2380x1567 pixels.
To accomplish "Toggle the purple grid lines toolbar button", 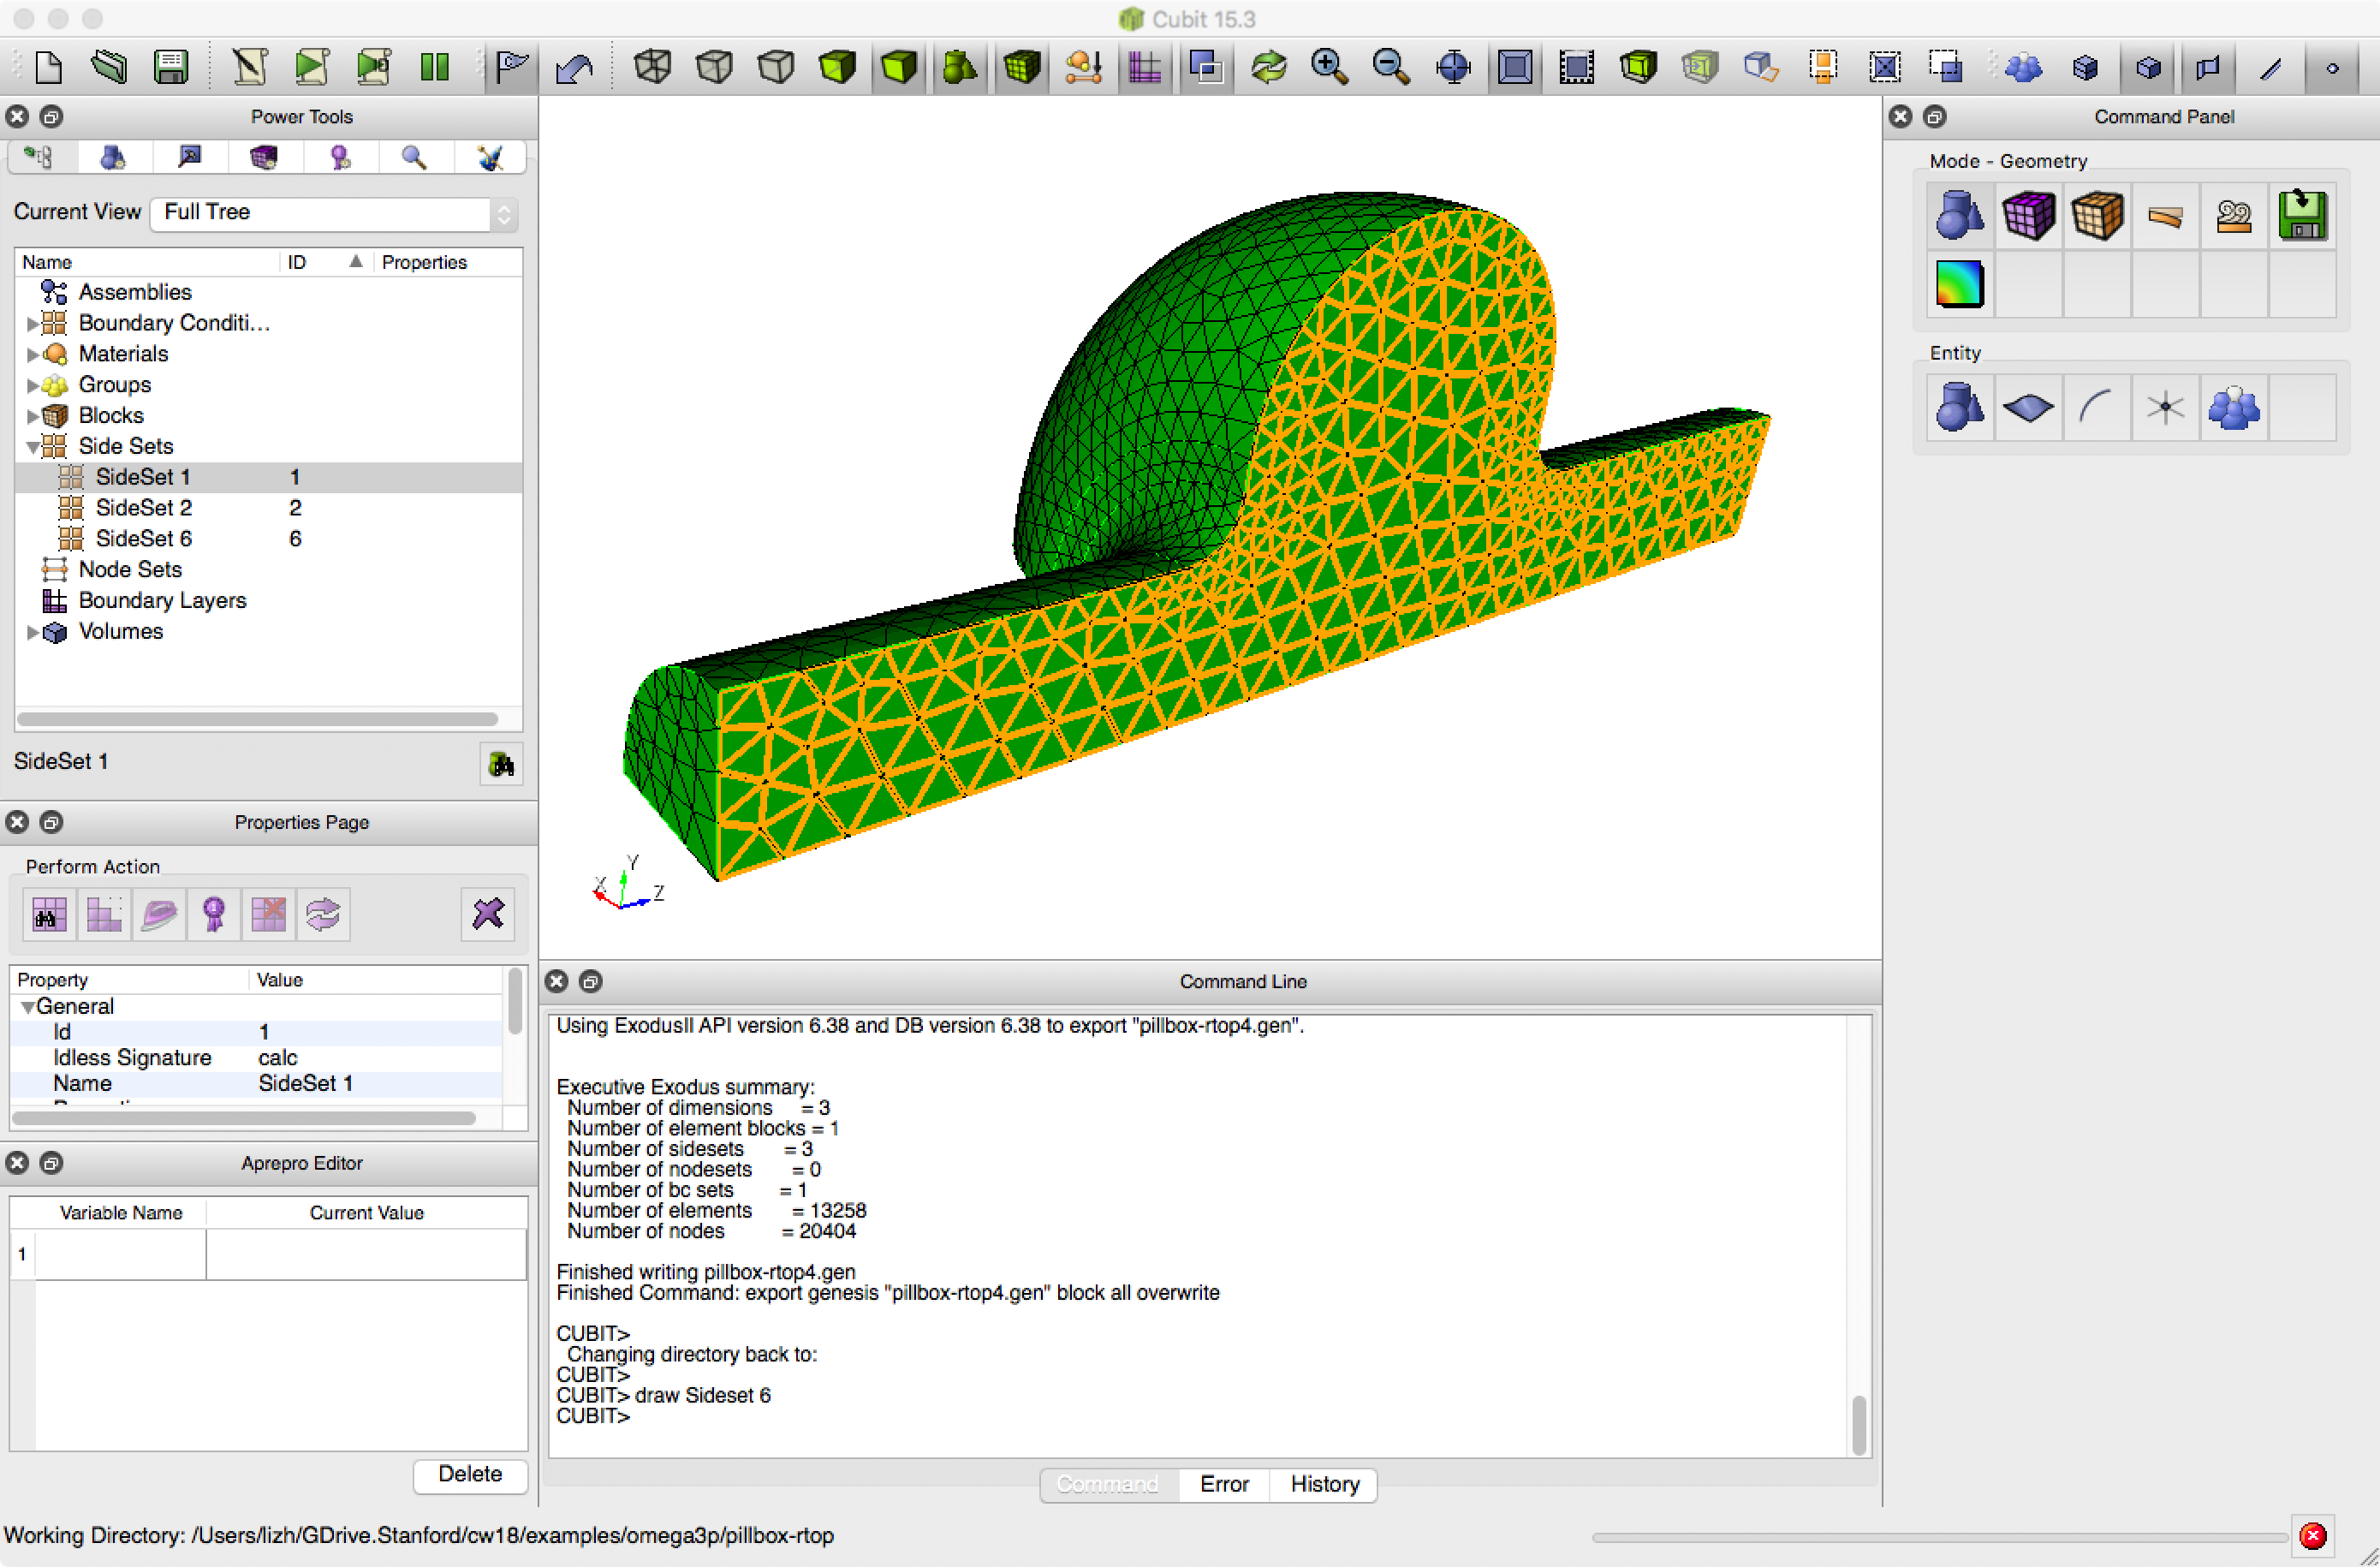I will (1145, 67).
